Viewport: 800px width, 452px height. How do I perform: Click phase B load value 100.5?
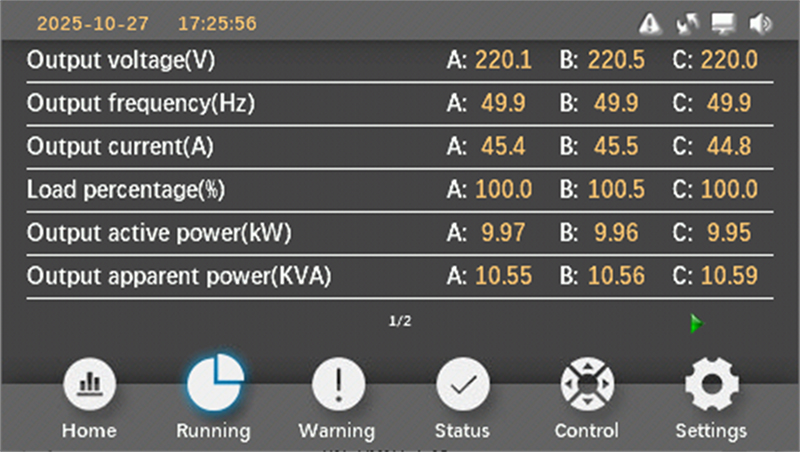pos(616,190)
